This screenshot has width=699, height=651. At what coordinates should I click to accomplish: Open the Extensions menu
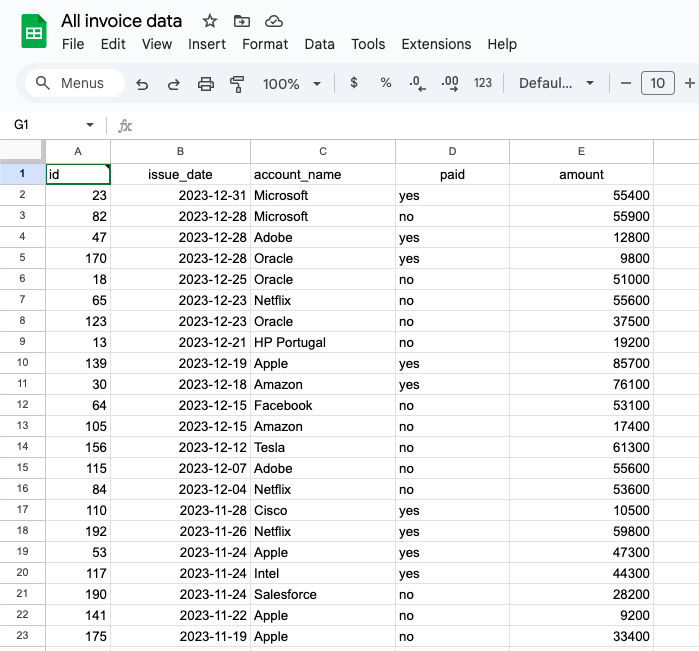point(436,44)
